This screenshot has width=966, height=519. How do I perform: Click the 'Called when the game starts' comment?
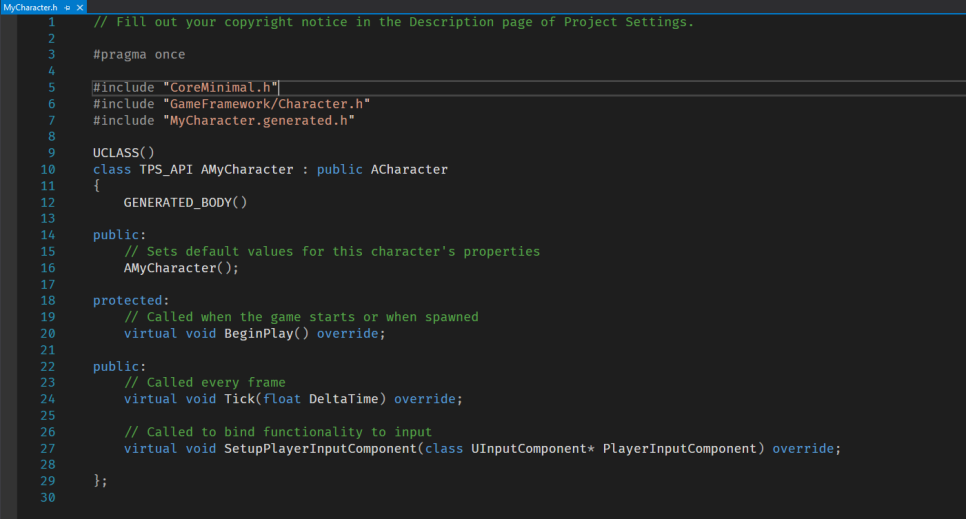pyautogui.click(x=301, y=317)
